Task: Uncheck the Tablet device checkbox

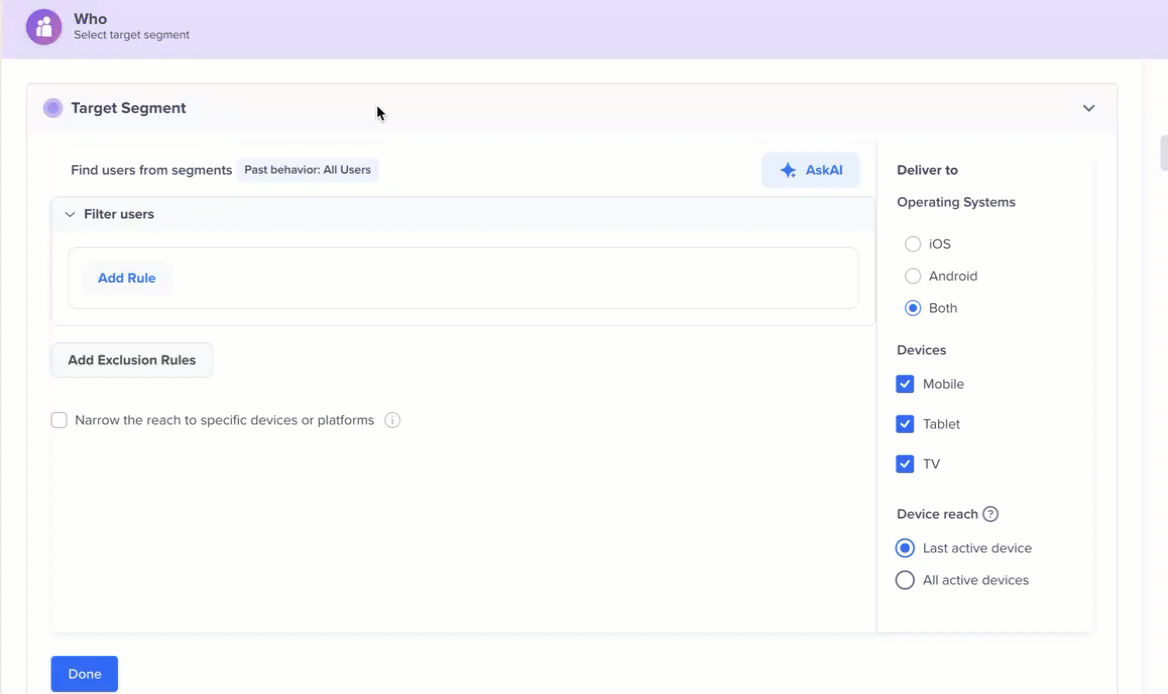Action: pos(905,424)
